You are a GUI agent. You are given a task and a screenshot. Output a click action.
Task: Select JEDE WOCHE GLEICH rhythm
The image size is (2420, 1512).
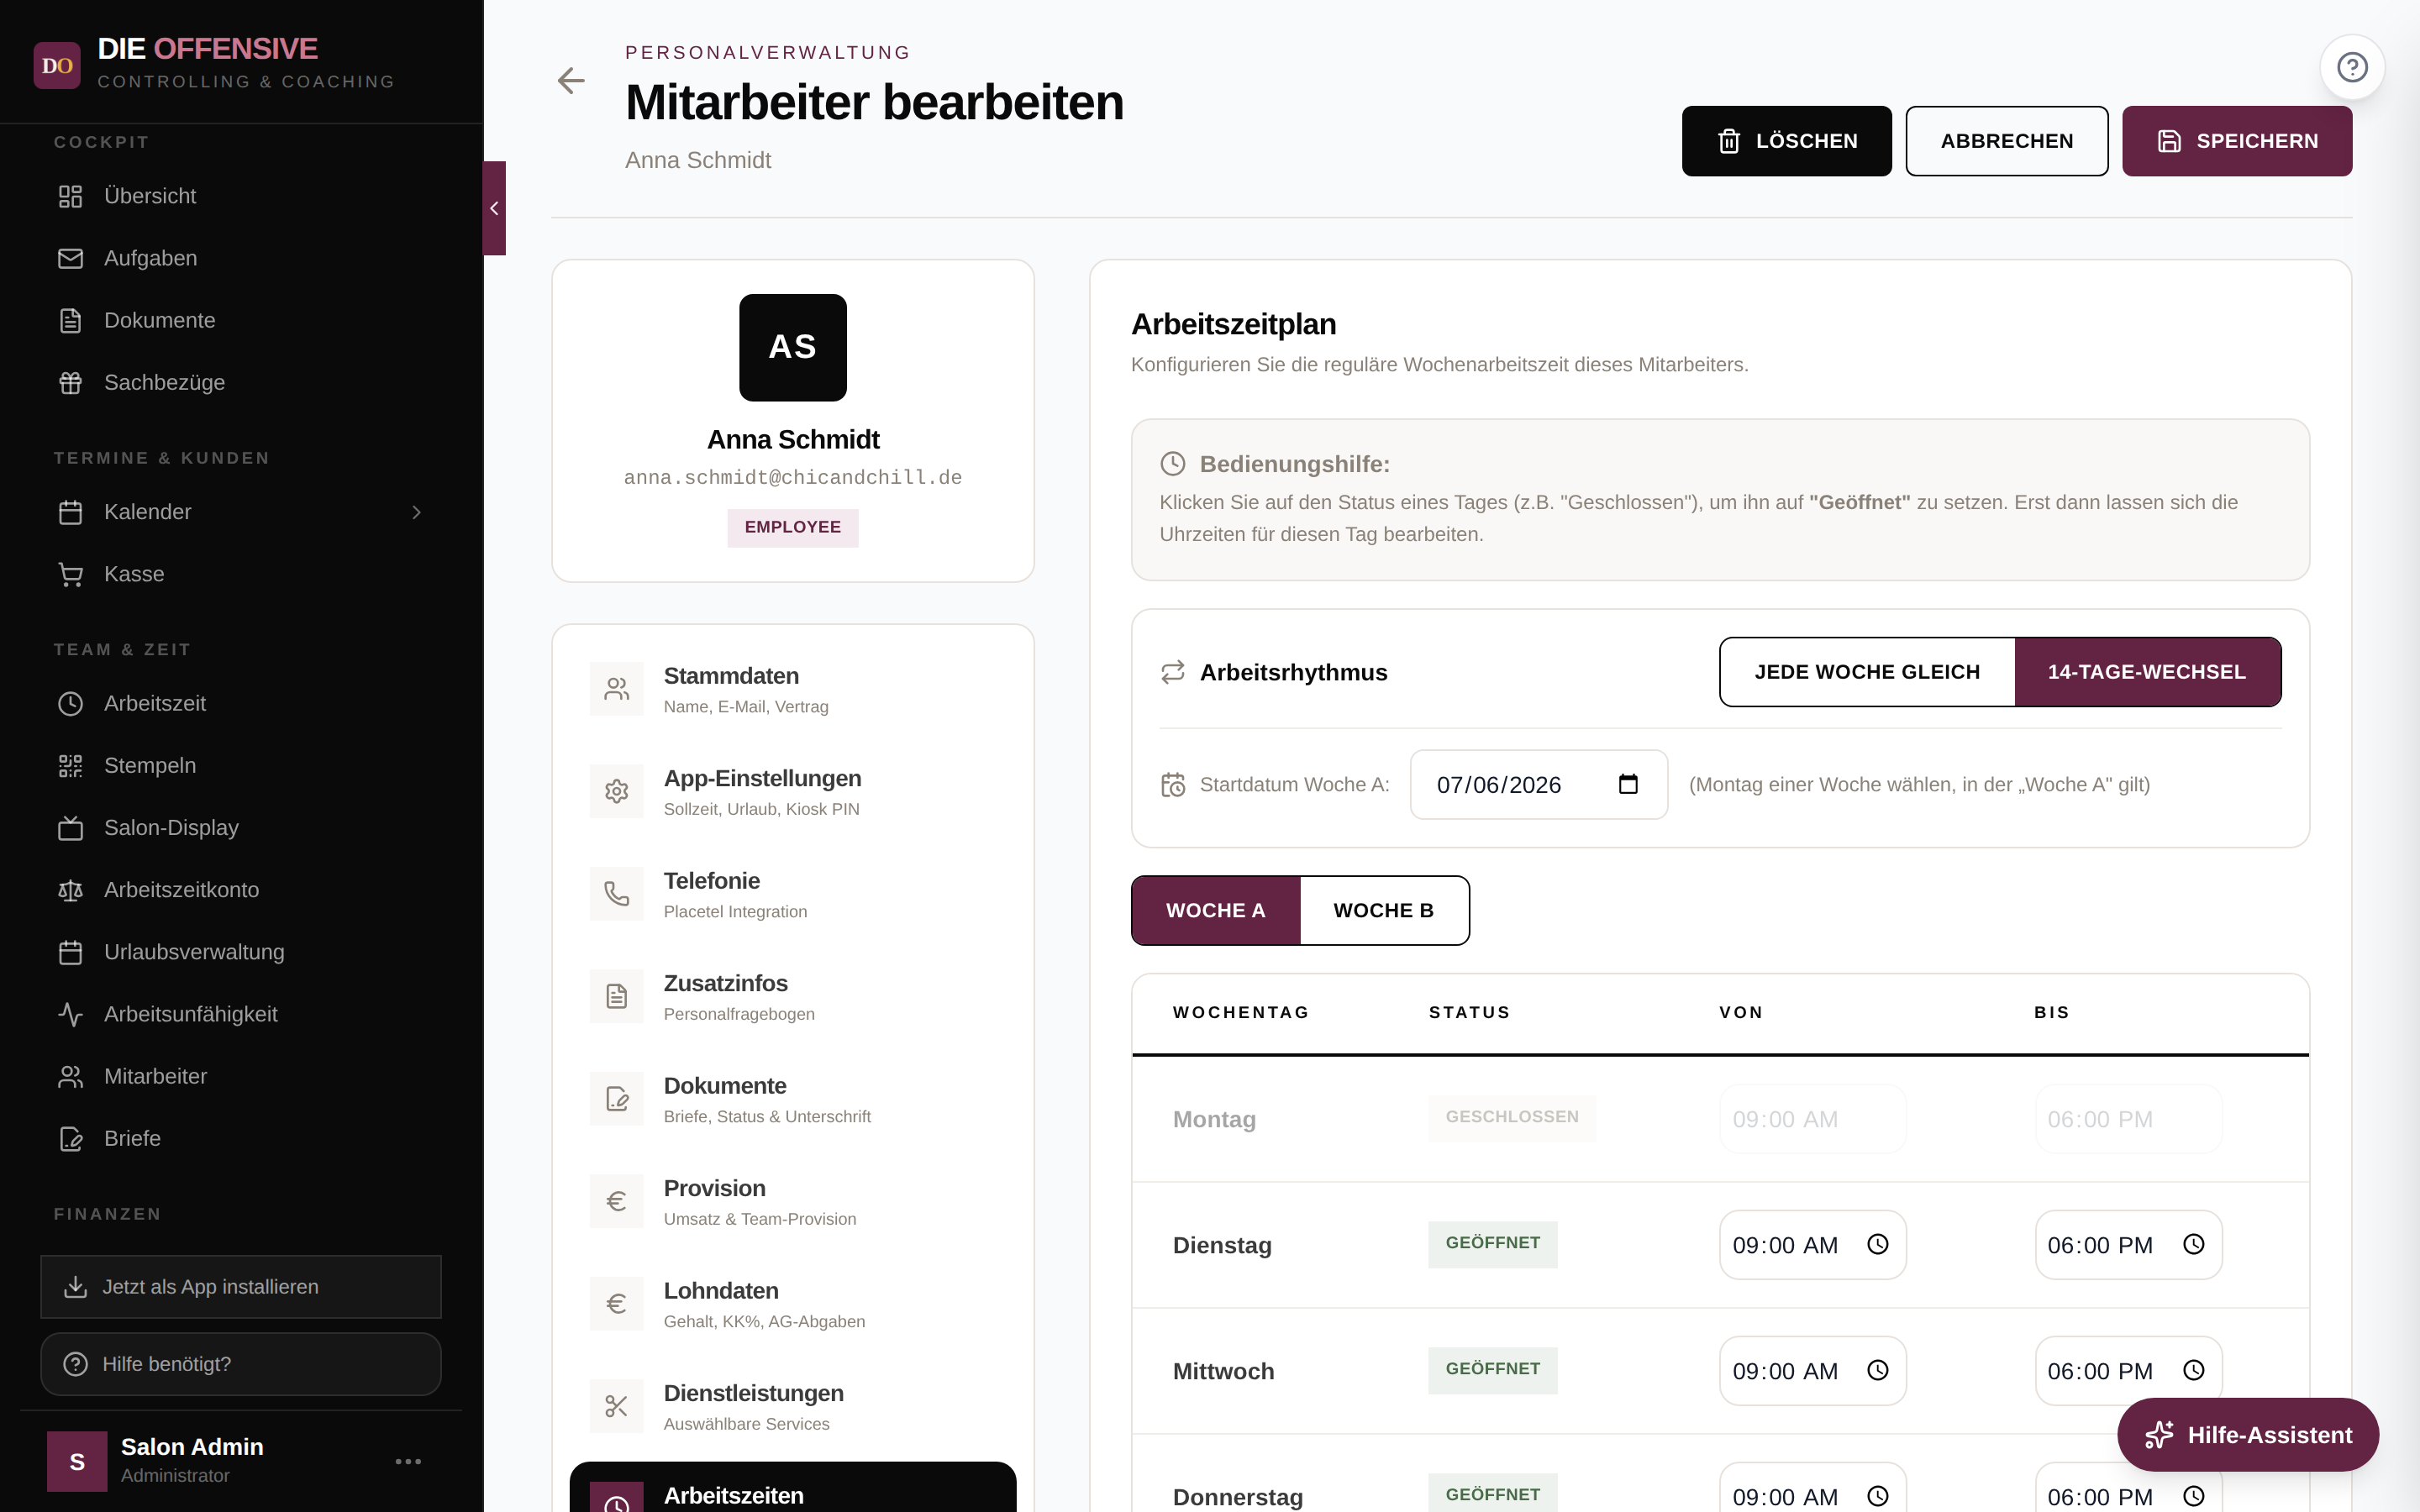[x=1867, y=672]
